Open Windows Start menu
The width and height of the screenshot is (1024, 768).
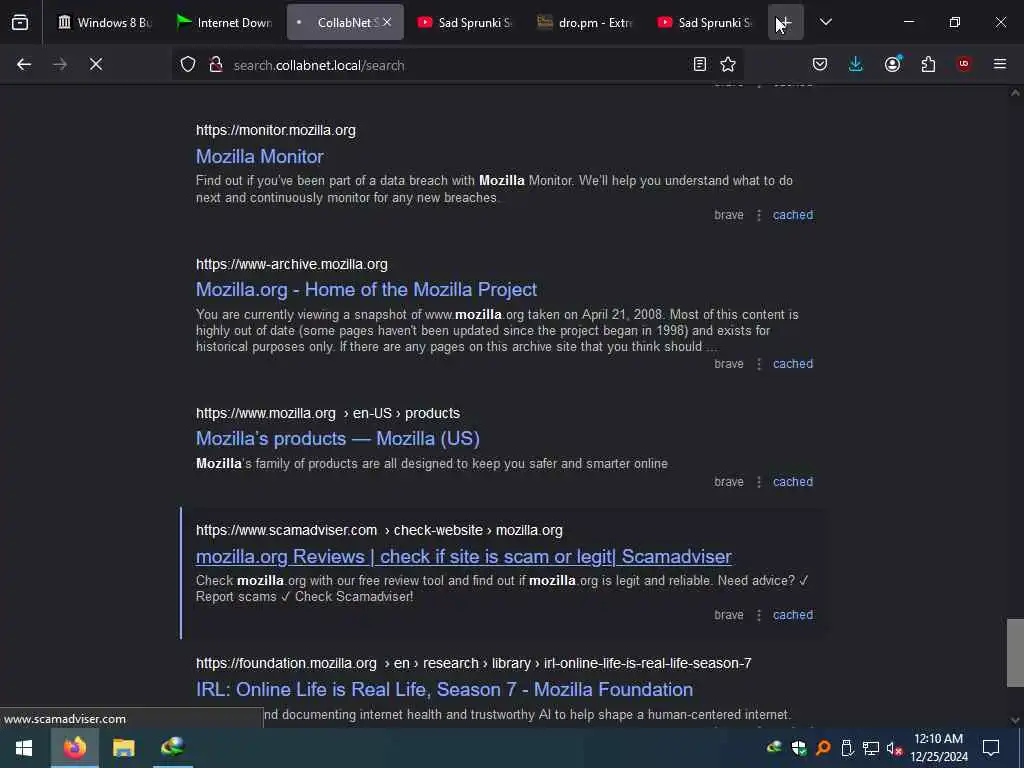24,748
